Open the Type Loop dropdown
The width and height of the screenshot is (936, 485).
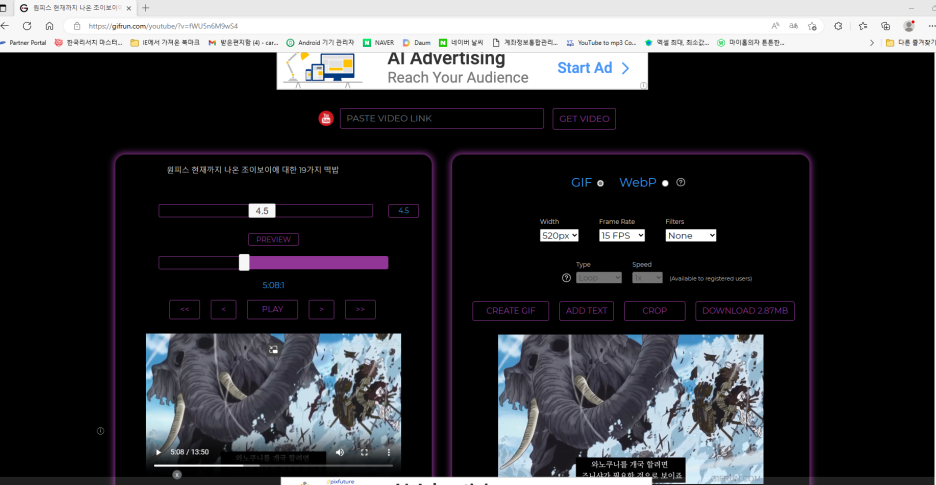[x=599, y=278]
